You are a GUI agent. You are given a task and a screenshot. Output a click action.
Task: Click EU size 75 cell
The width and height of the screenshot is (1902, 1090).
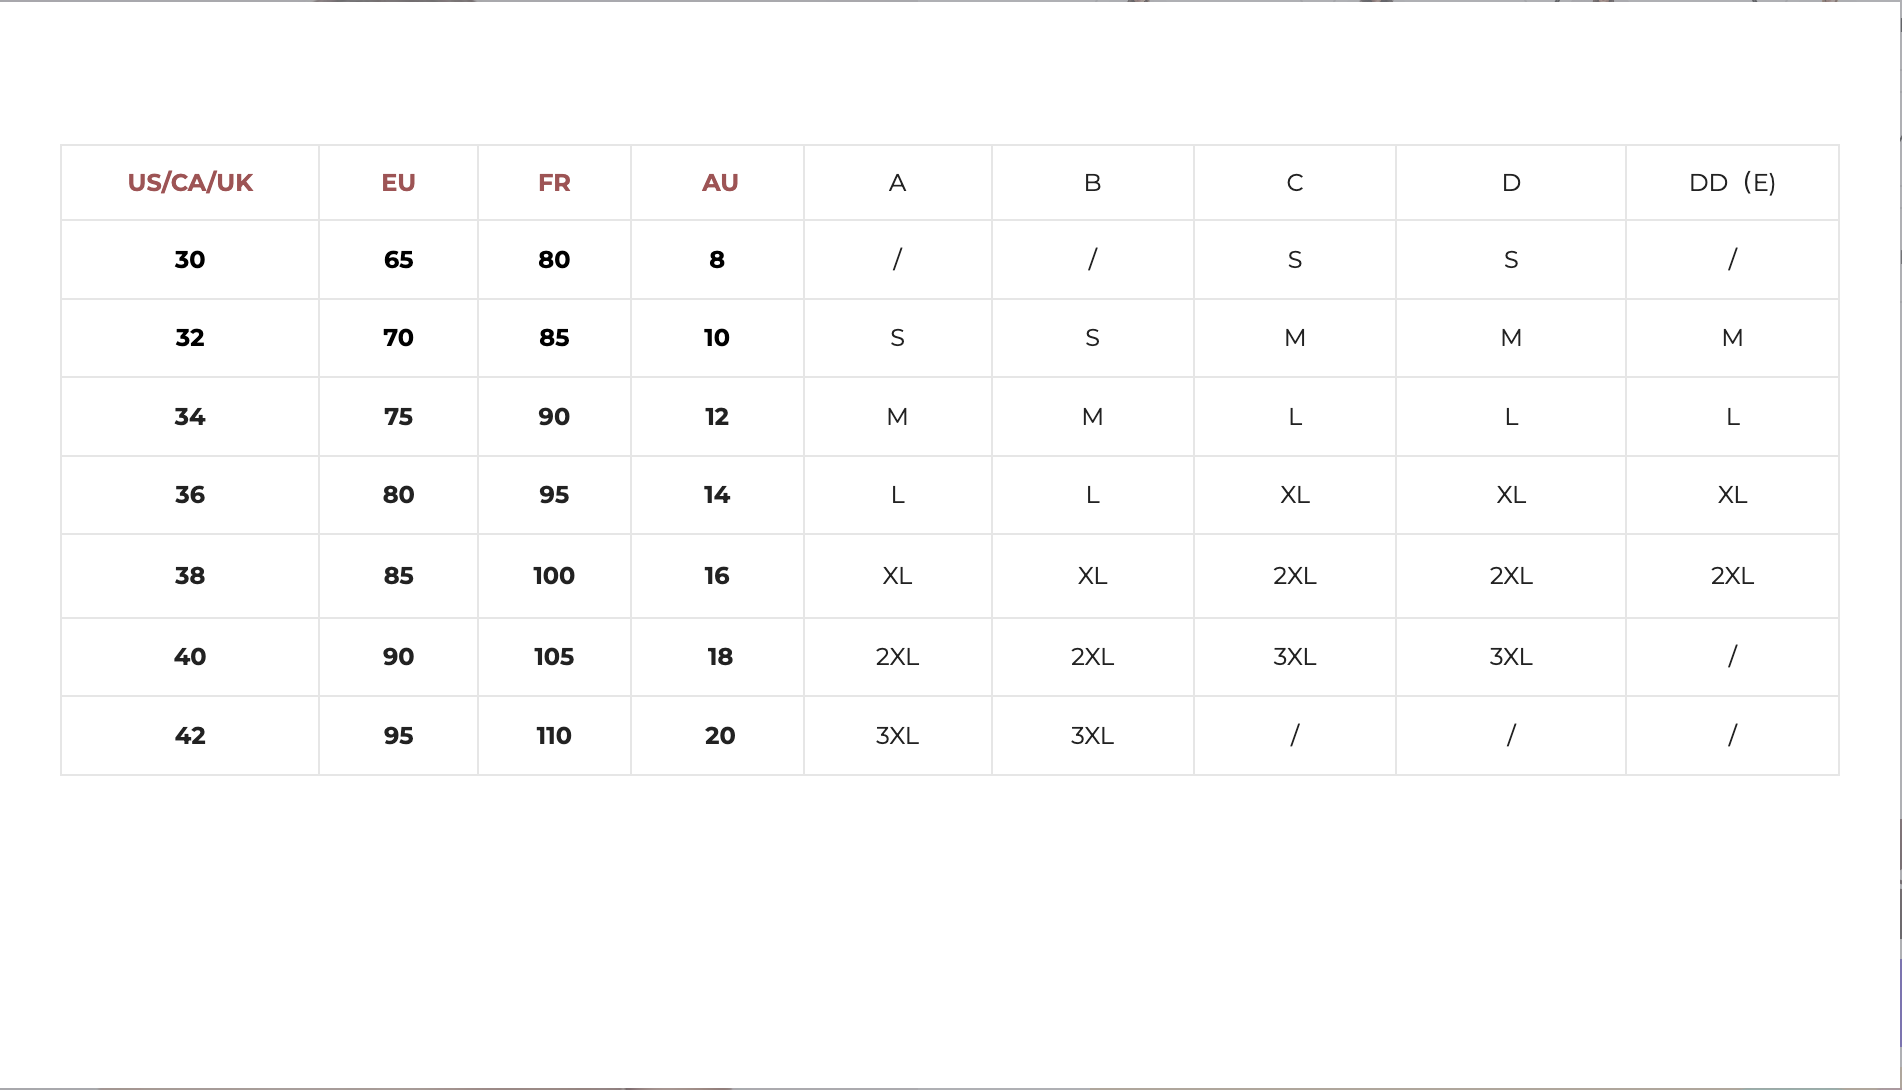pyautogui.click(x=398, y=417)
